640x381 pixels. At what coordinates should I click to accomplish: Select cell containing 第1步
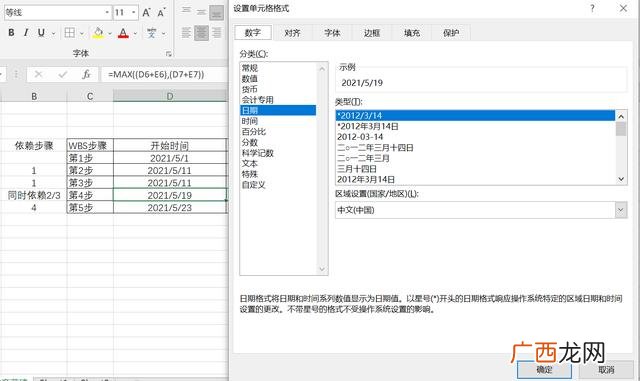pyautogui.click(x=90, y=158)
